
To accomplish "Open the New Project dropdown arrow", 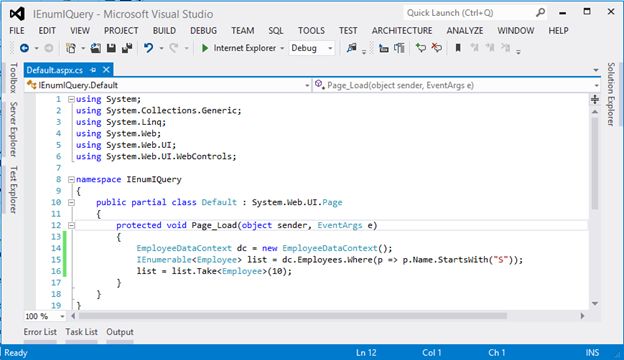I will (x=83, y=49).
